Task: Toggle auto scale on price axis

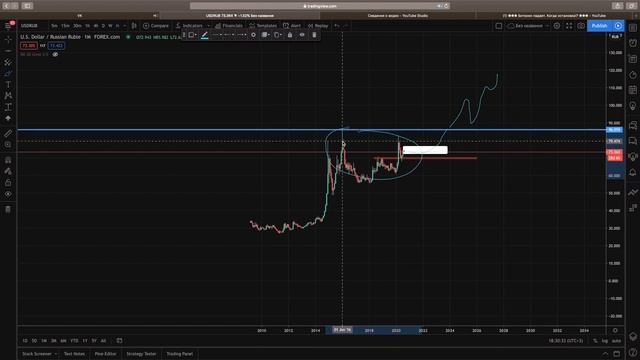Action: tap(616, 340)
